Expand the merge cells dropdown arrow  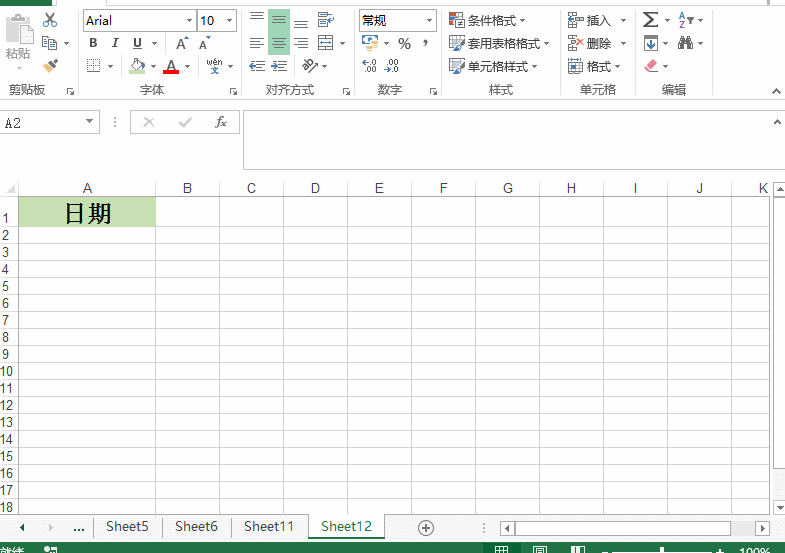pos(342,44)
